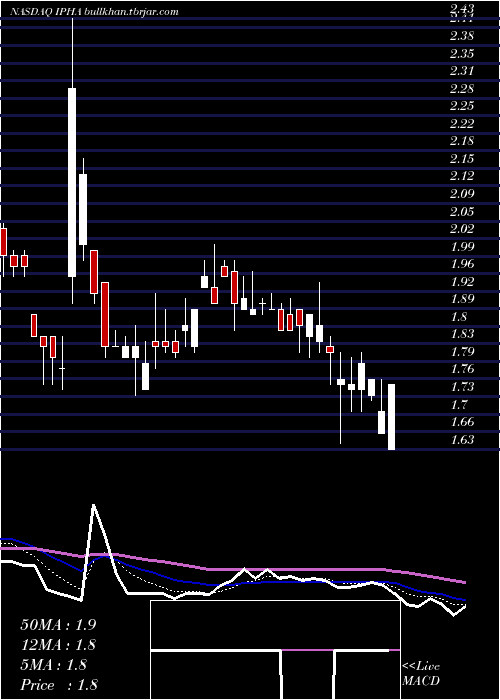This screenshot has width=500, height=700.
Task: Click the 12MA : 1.8 readout
Action: pos(58,645)
